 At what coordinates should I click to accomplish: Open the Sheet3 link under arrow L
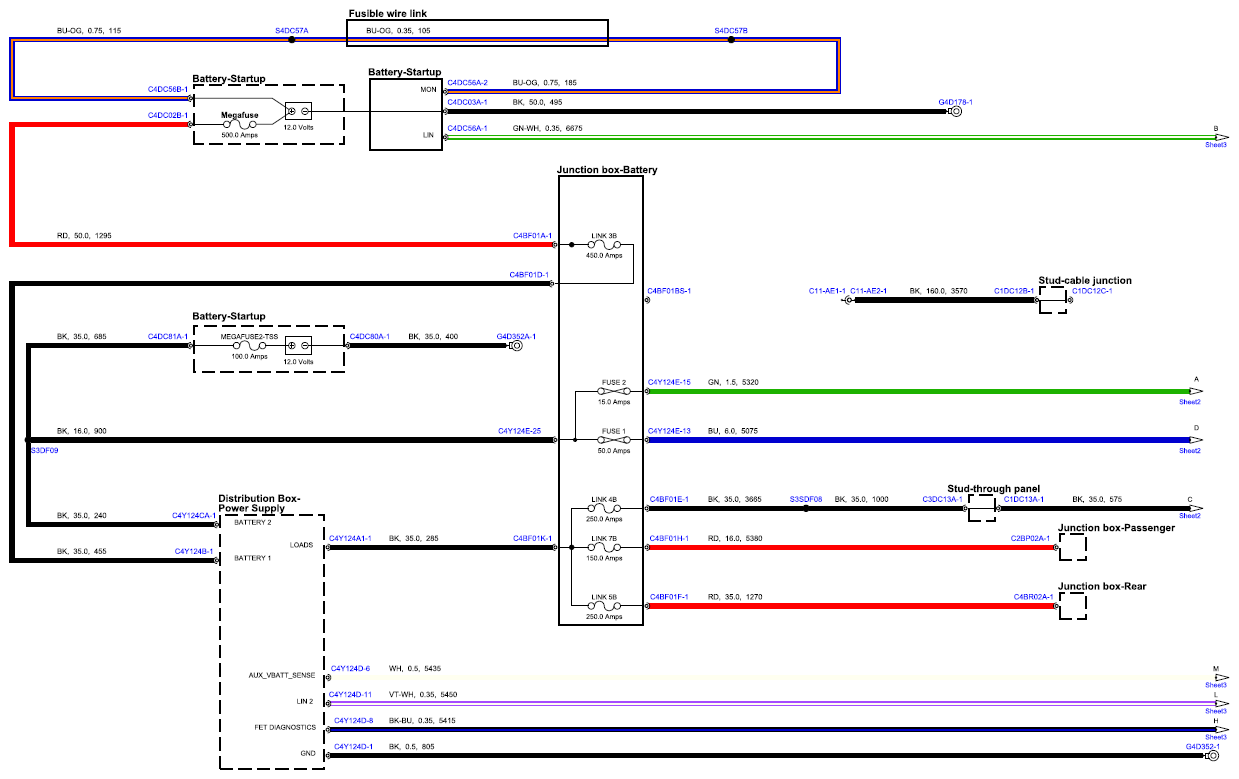pyautogui.click(x=1216, y=711)
